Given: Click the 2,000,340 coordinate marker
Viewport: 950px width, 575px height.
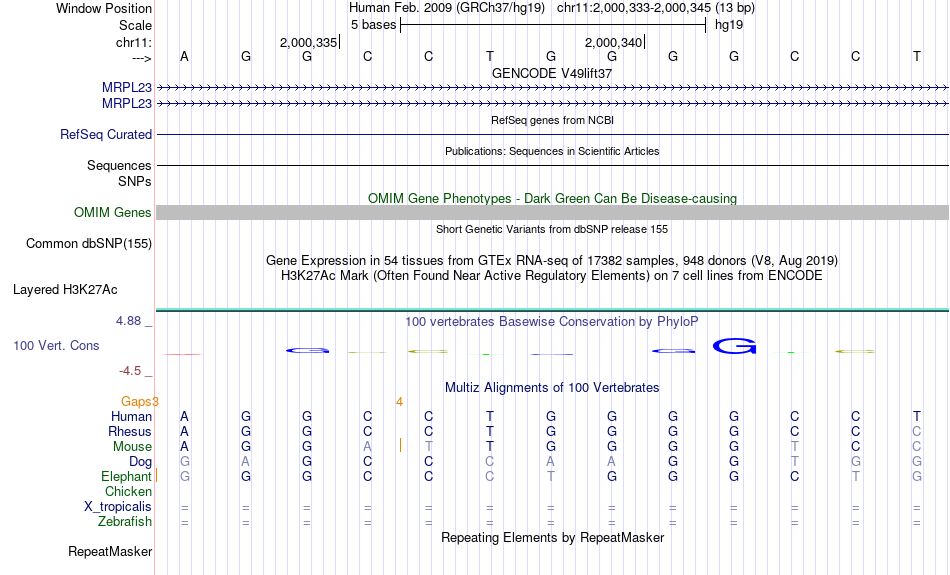Looking at the screenshot, I should [613, 42].
